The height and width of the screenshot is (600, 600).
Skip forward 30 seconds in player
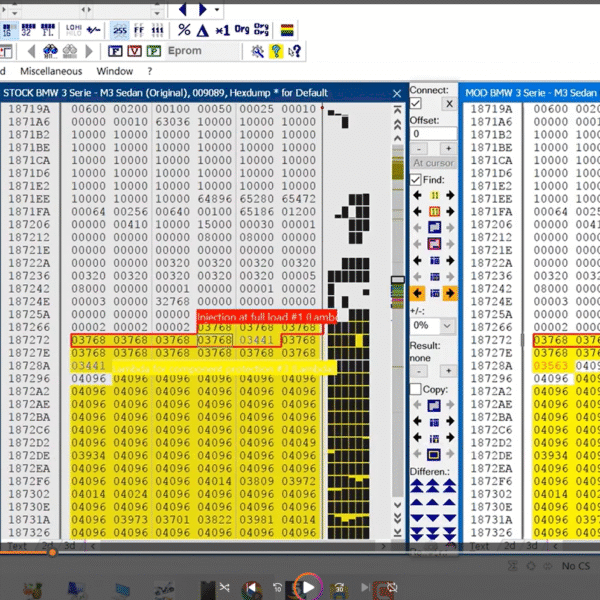tap(339, 588)
